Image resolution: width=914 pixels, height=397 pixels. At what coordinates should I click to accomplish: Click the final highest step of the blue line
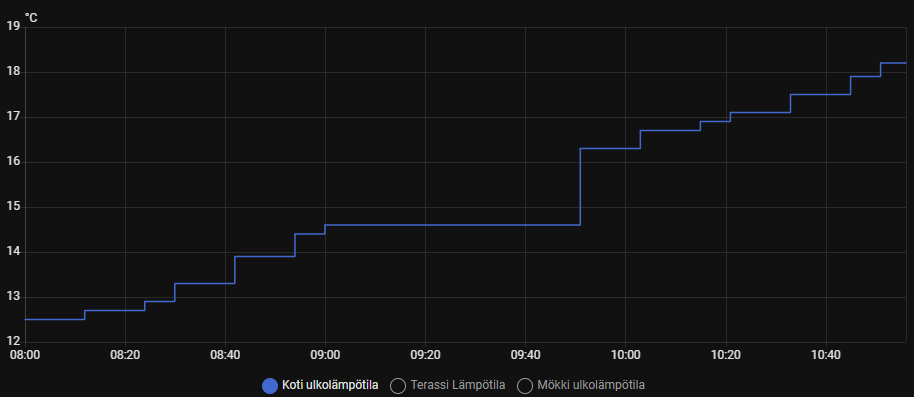point(894,62)
